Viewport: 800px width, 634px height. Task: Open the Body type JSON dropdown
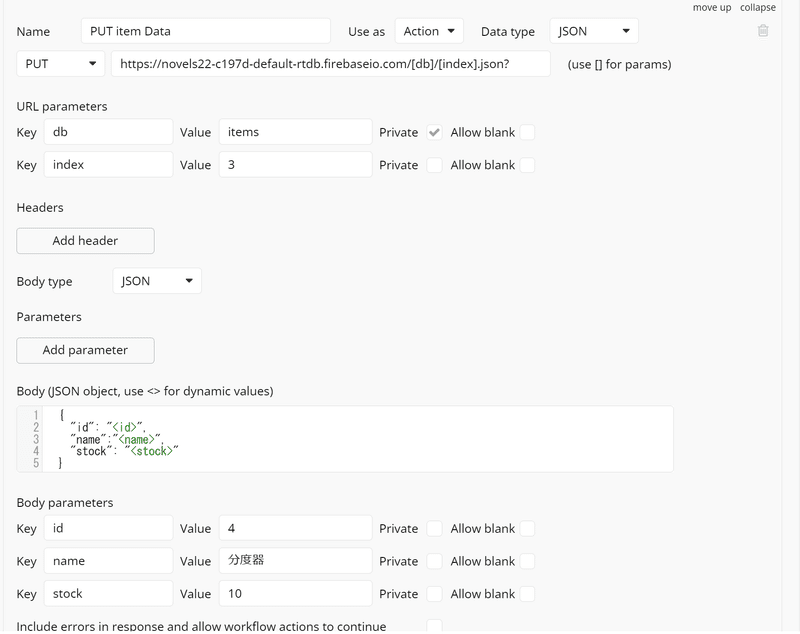[x=157, y=281]
